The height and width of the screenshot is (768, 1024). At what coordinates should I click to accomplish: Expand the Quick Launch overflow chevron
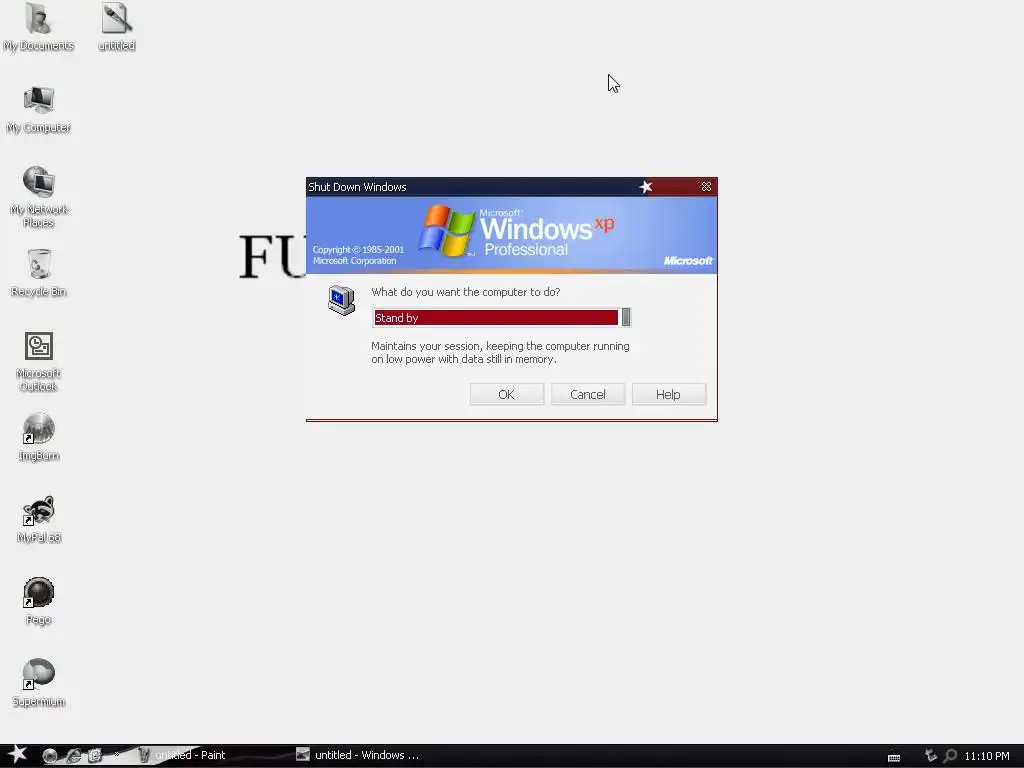pyautogui.click(x=117, y=754)
